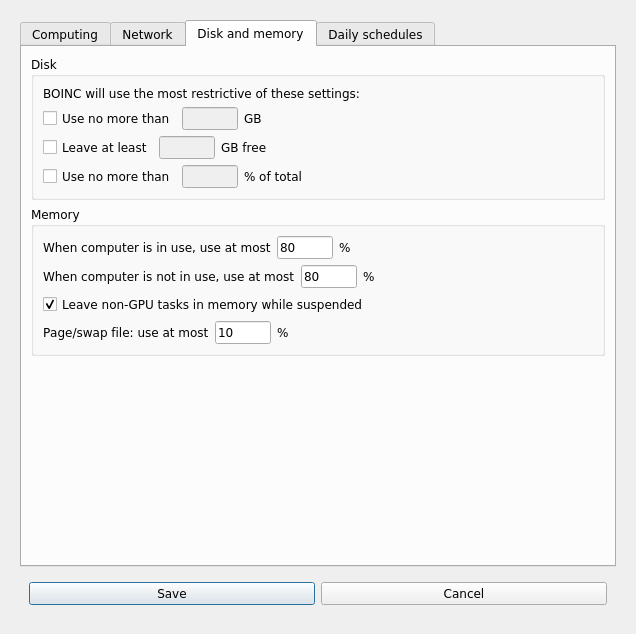Click the Page/swap file percentage field
The image size is (636, 634).
click(x=242, y=332)
